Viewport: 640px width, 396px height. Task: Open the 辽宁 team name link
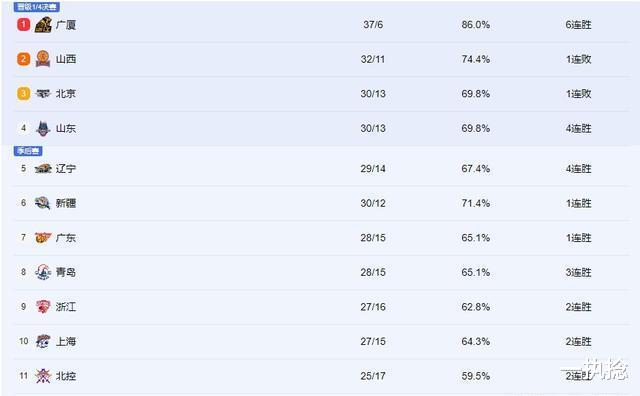(x=66, y=168)
